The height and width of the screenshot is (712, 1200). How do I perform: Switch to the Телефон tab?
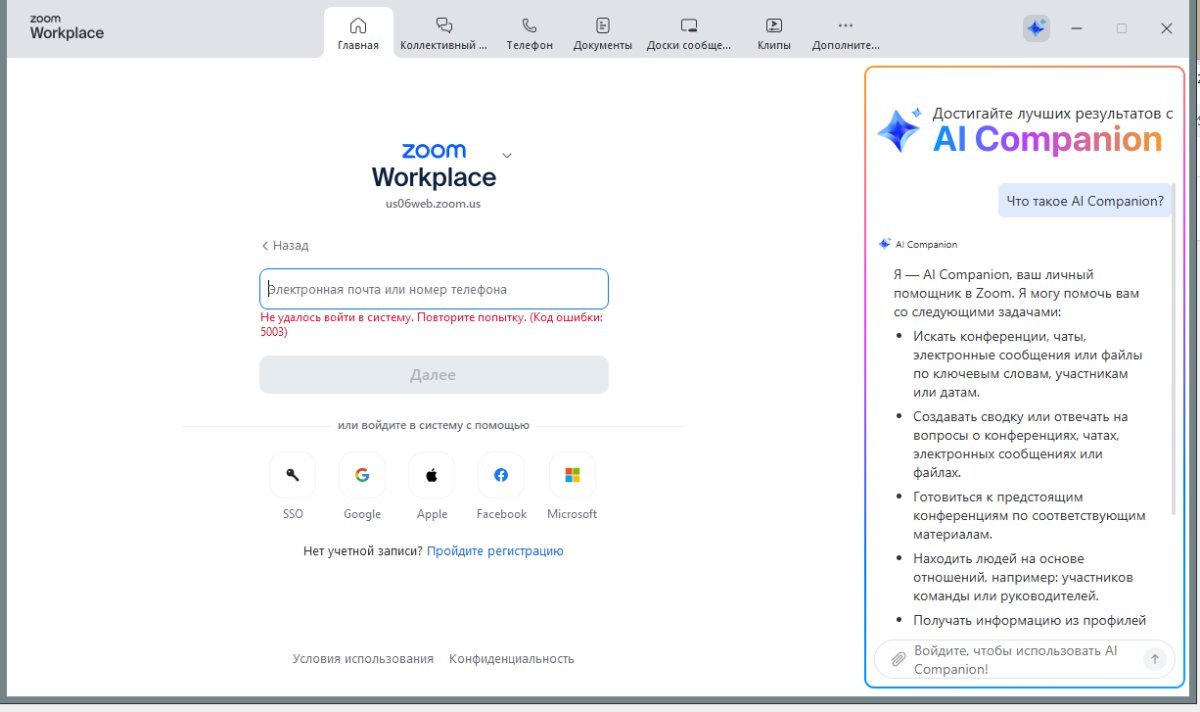(529, 33)
